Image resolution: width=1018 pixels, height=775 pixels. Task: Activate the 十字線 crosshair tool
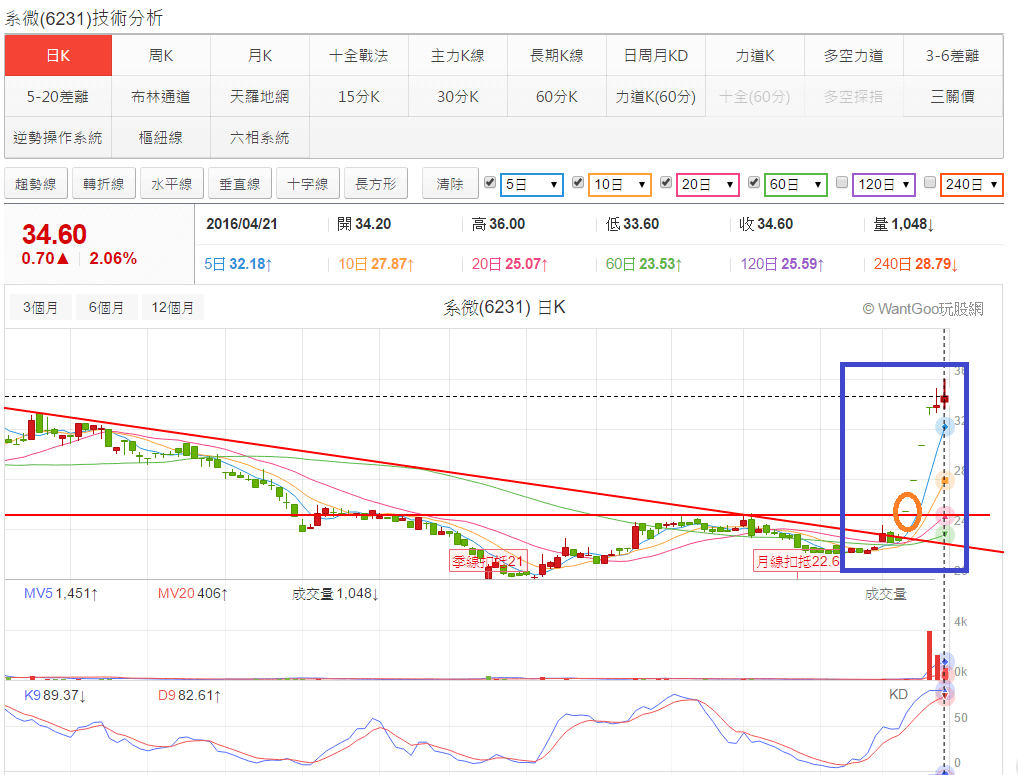click(x=308, y=184)
